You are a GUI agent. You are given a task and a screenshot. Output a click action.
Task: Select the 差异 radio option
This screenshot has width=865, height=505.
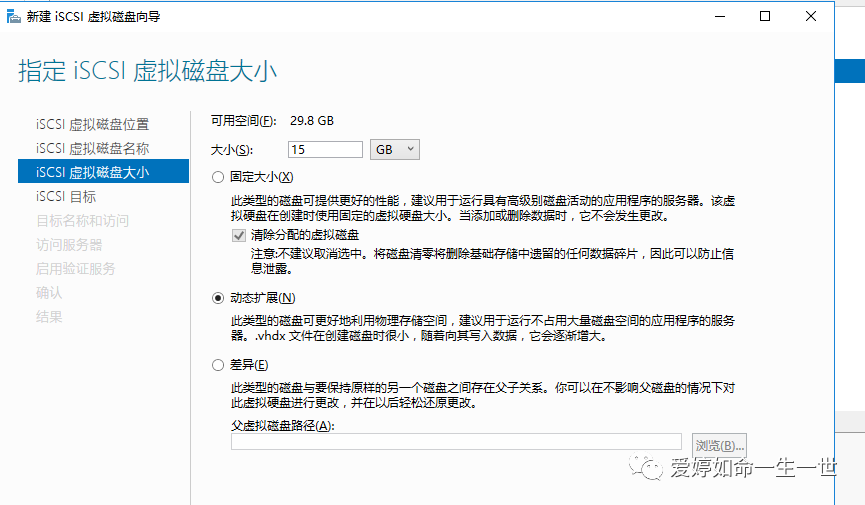point(218,365)
